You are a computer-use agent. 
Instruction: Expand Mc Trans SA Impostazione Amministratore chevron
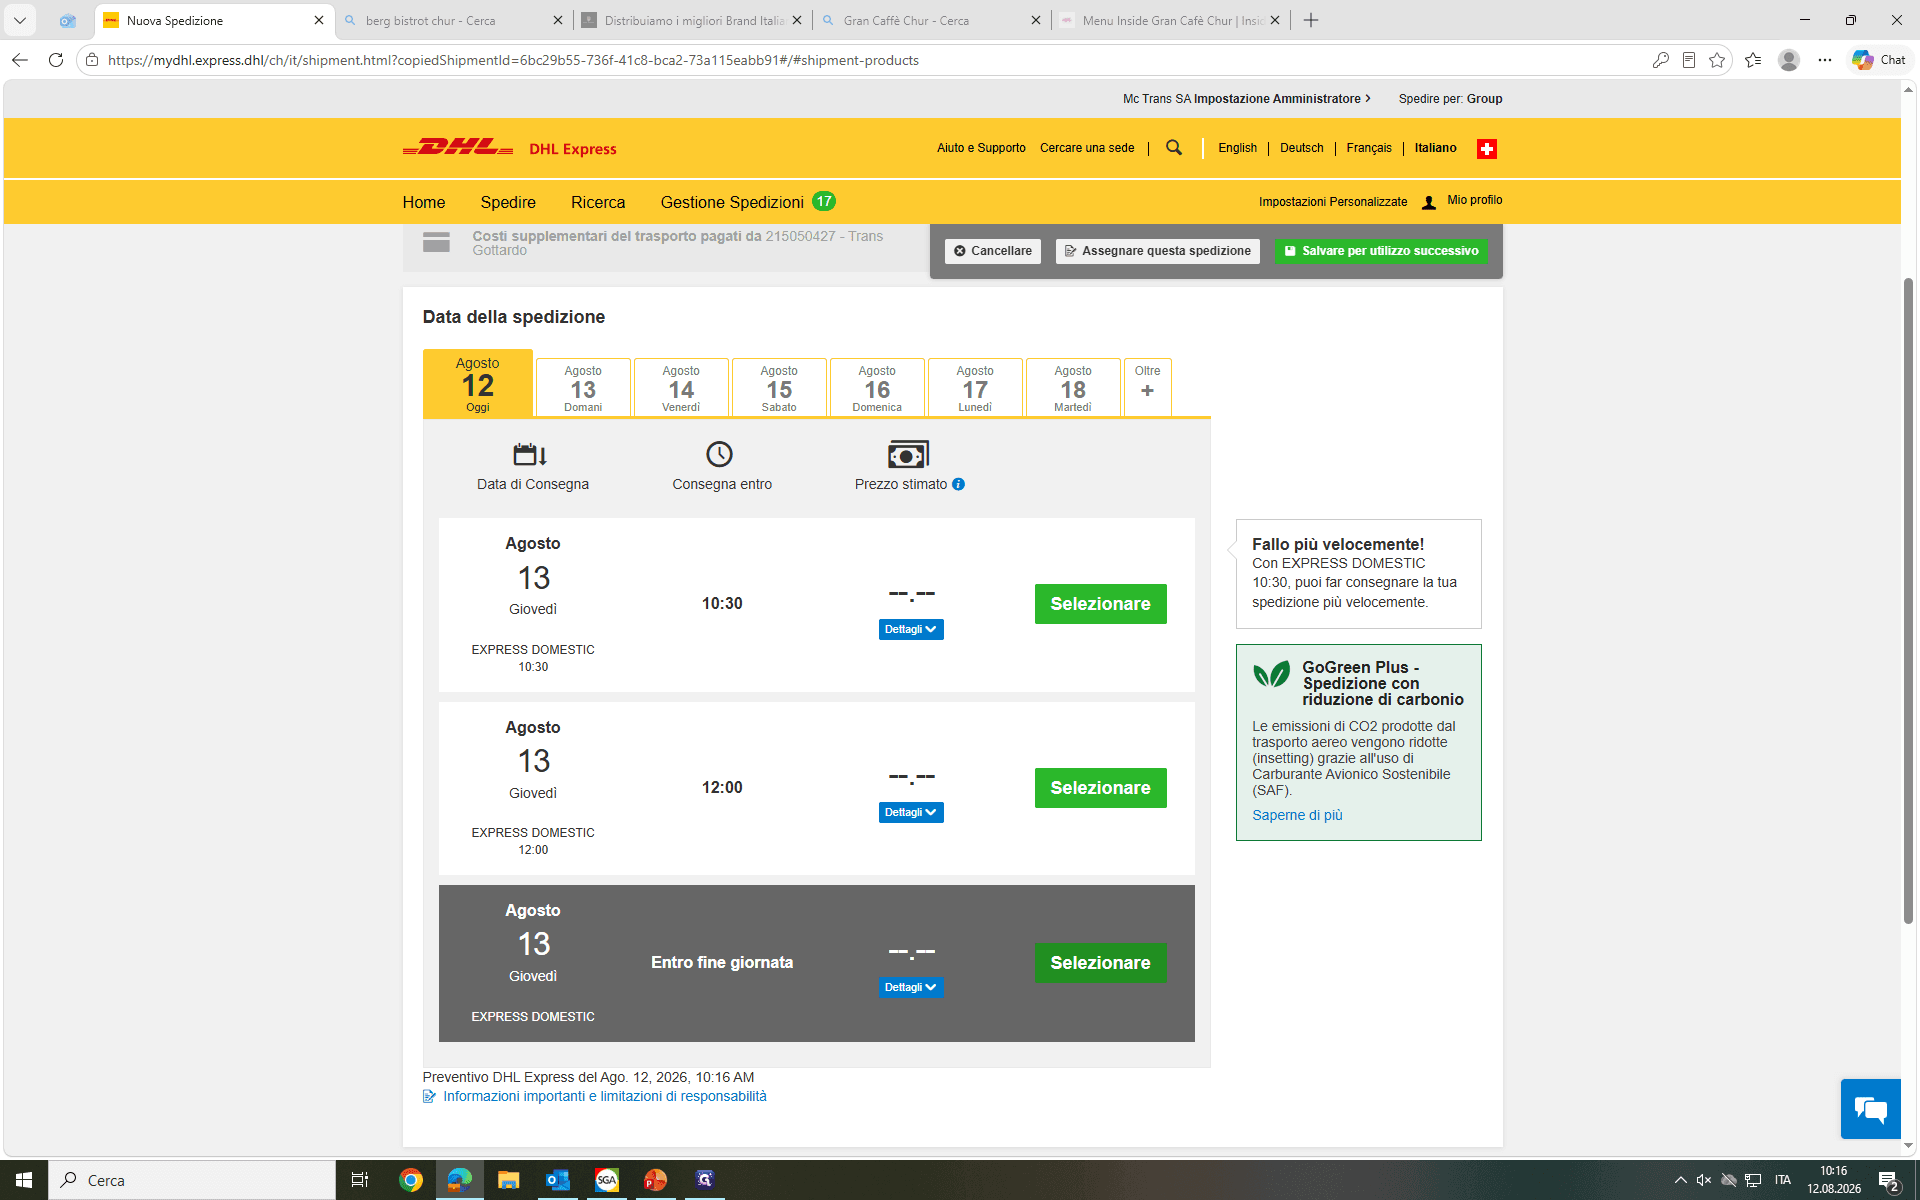[x=1368, y=99]
